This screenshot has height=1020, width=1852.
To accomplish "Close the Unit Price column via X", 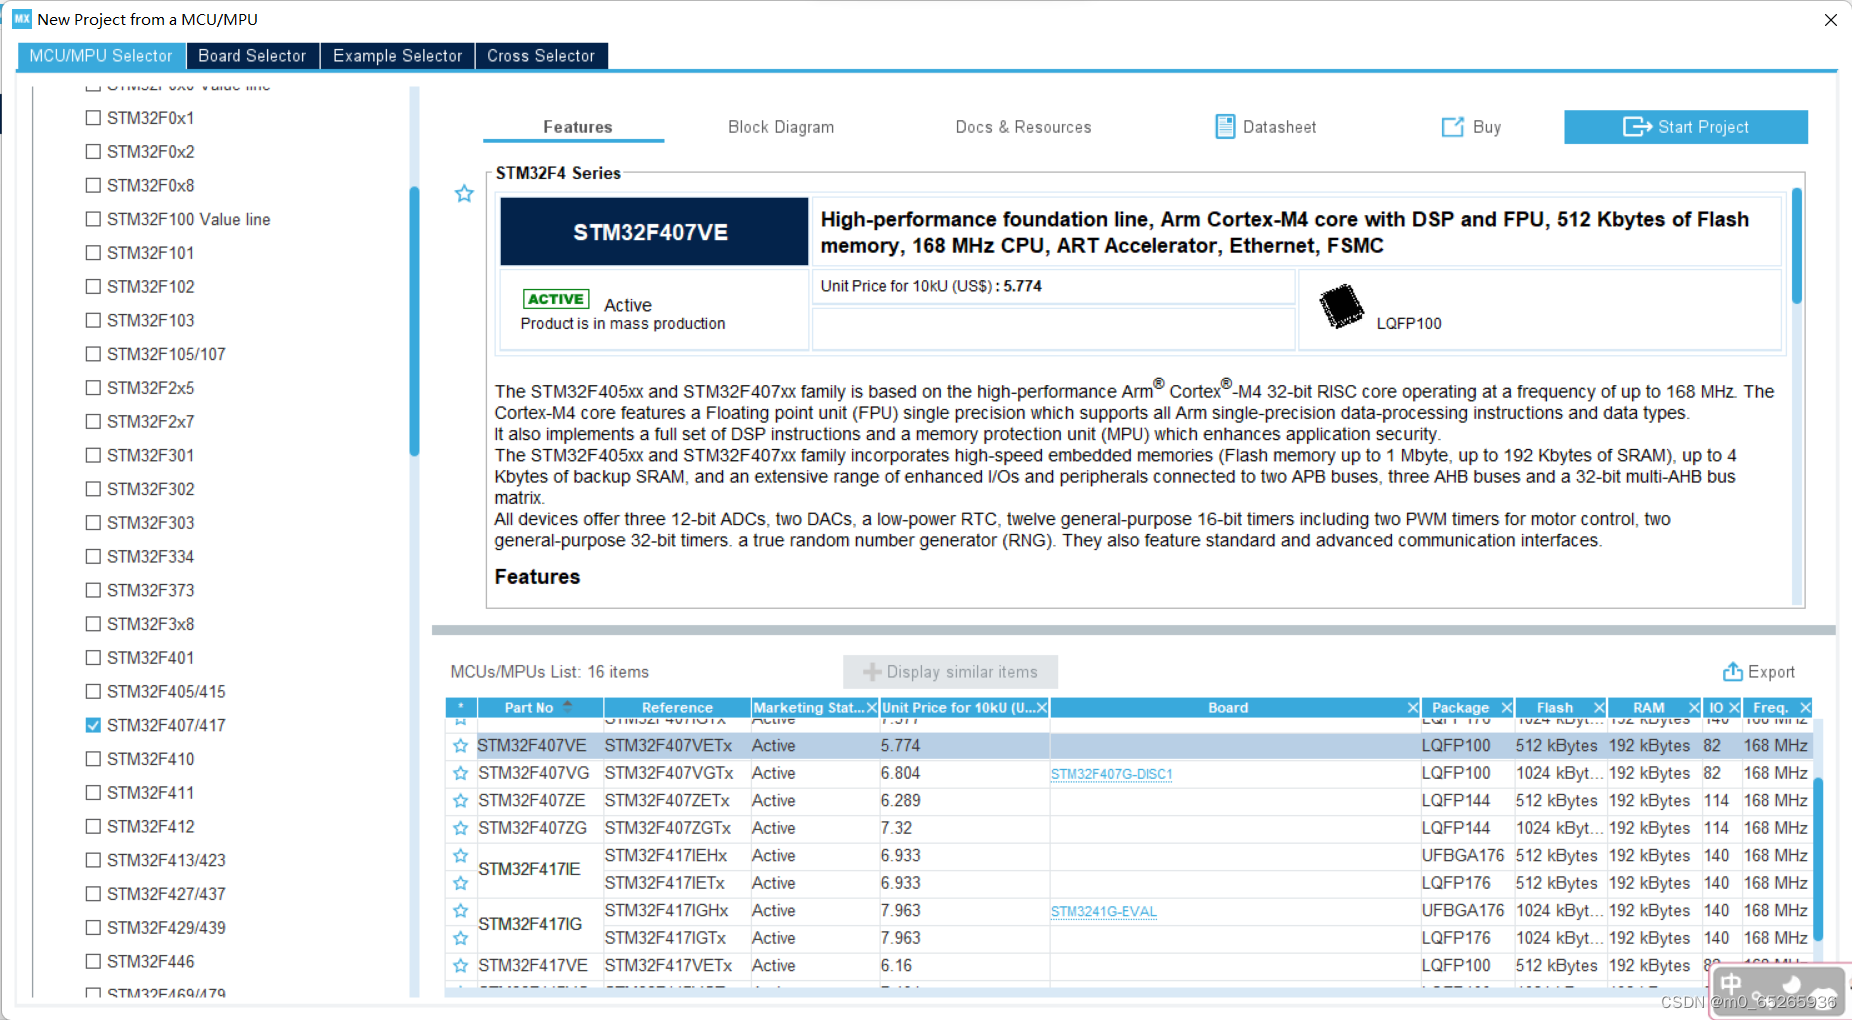I will pos(1041,708).
